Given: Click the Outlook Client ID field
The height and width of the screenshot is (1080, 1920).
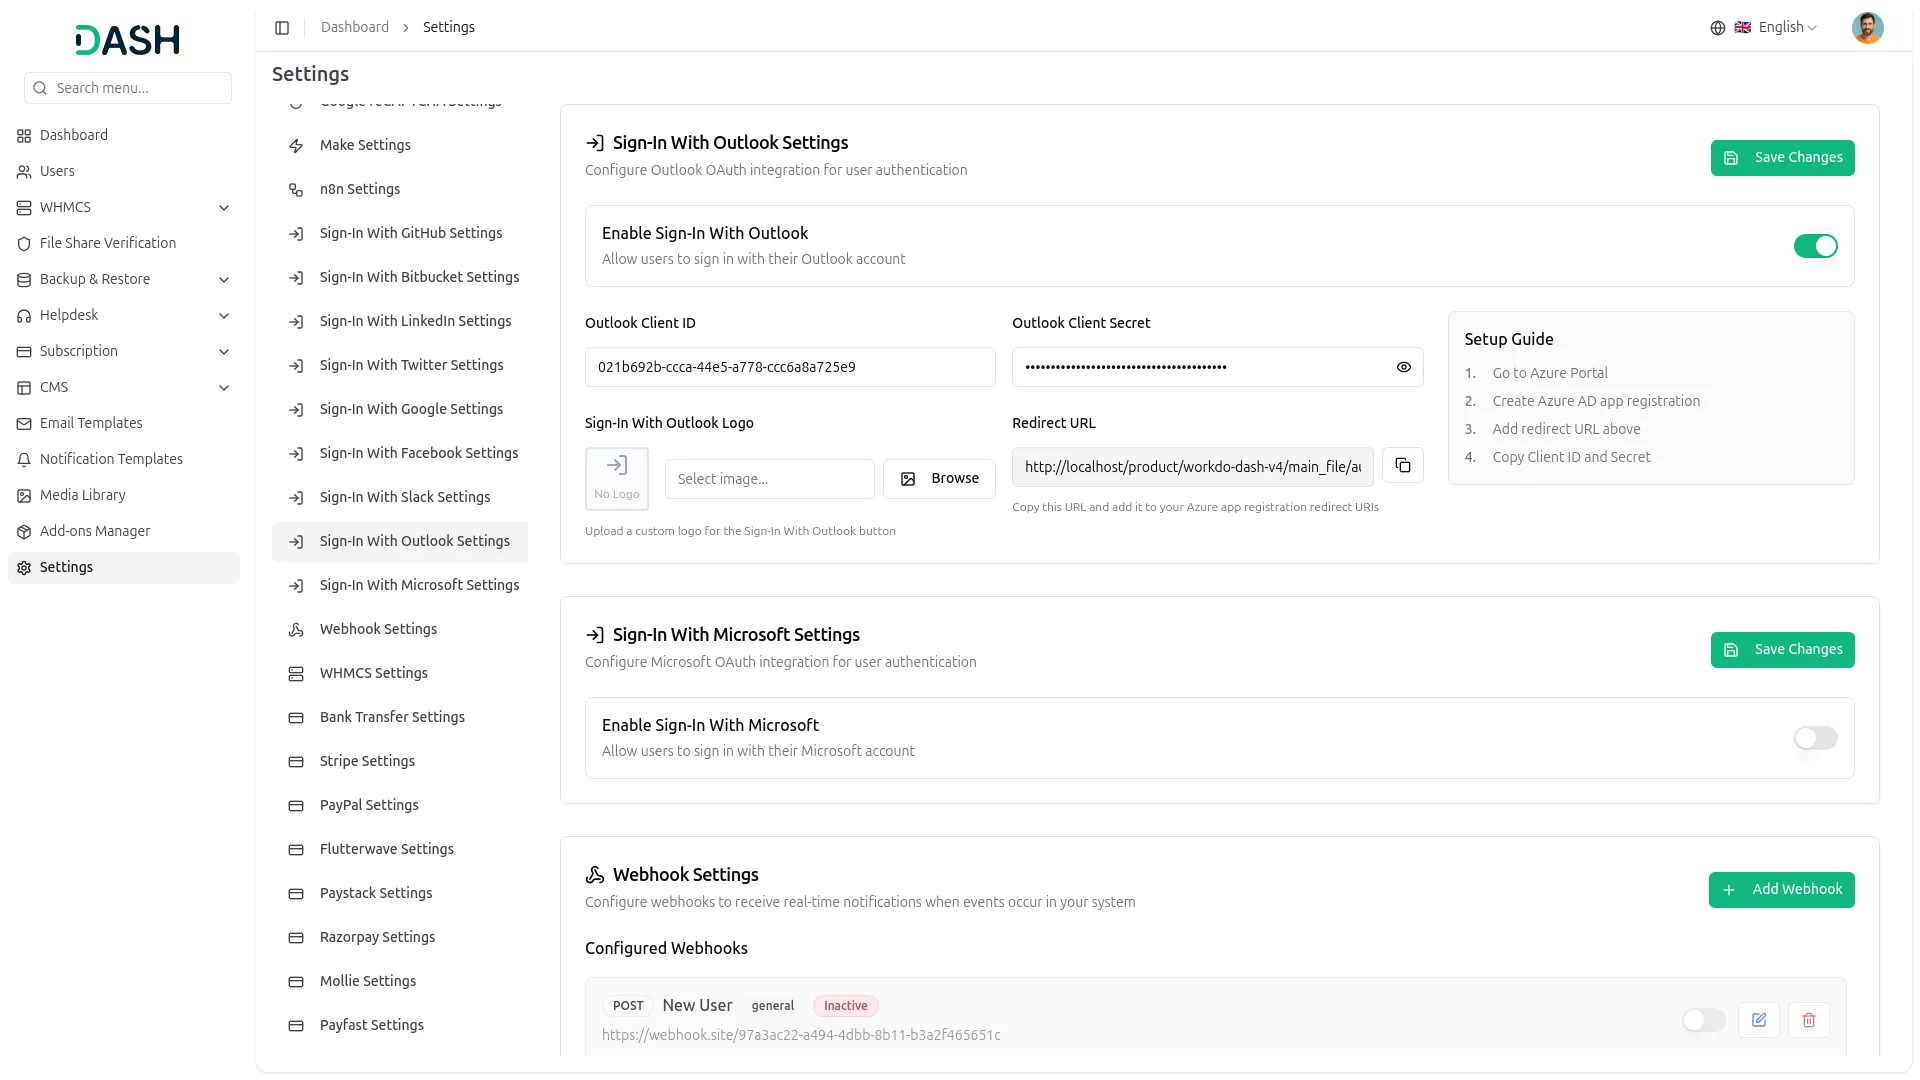Looking at the screenshot, I should (x=789, y=367).
